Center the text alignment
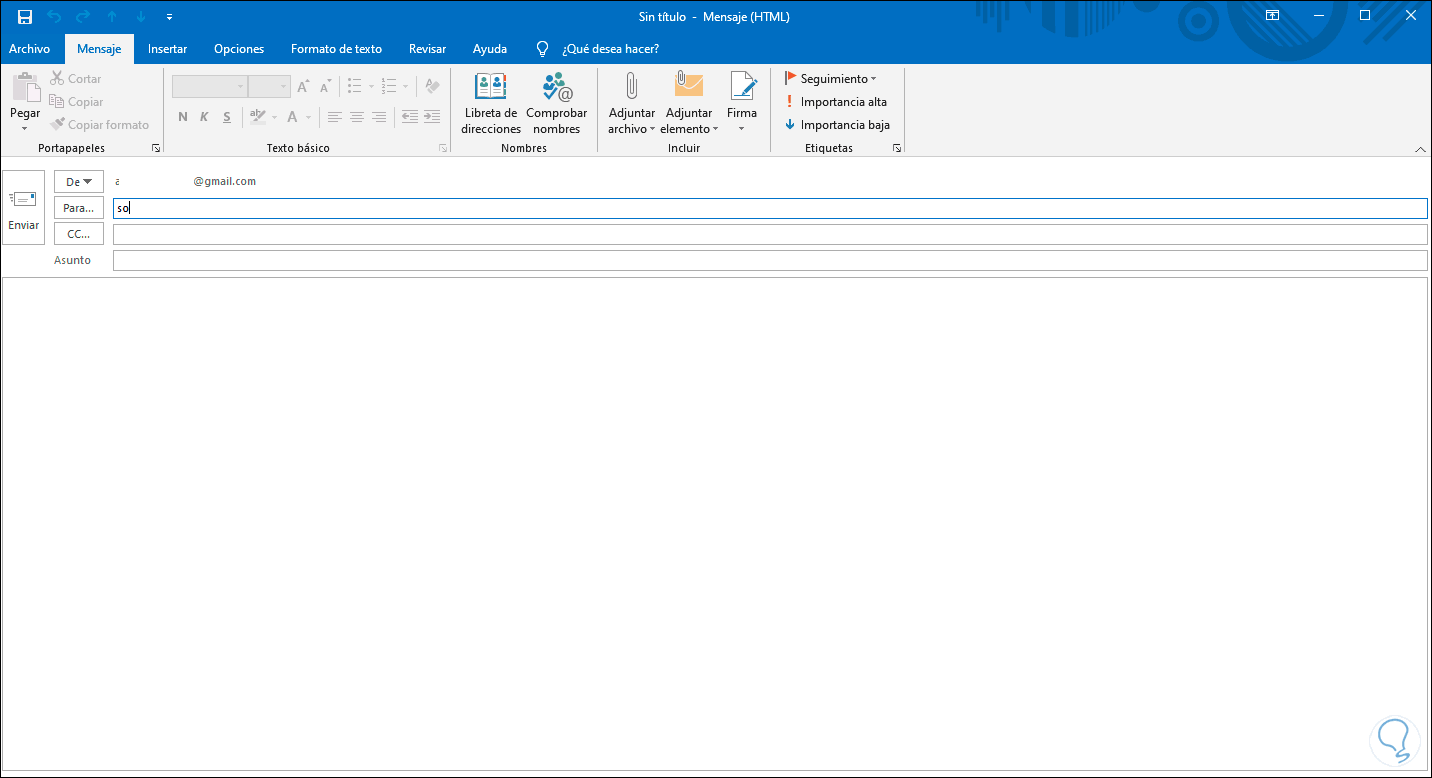1432x778 pixels. pos(357,117)
